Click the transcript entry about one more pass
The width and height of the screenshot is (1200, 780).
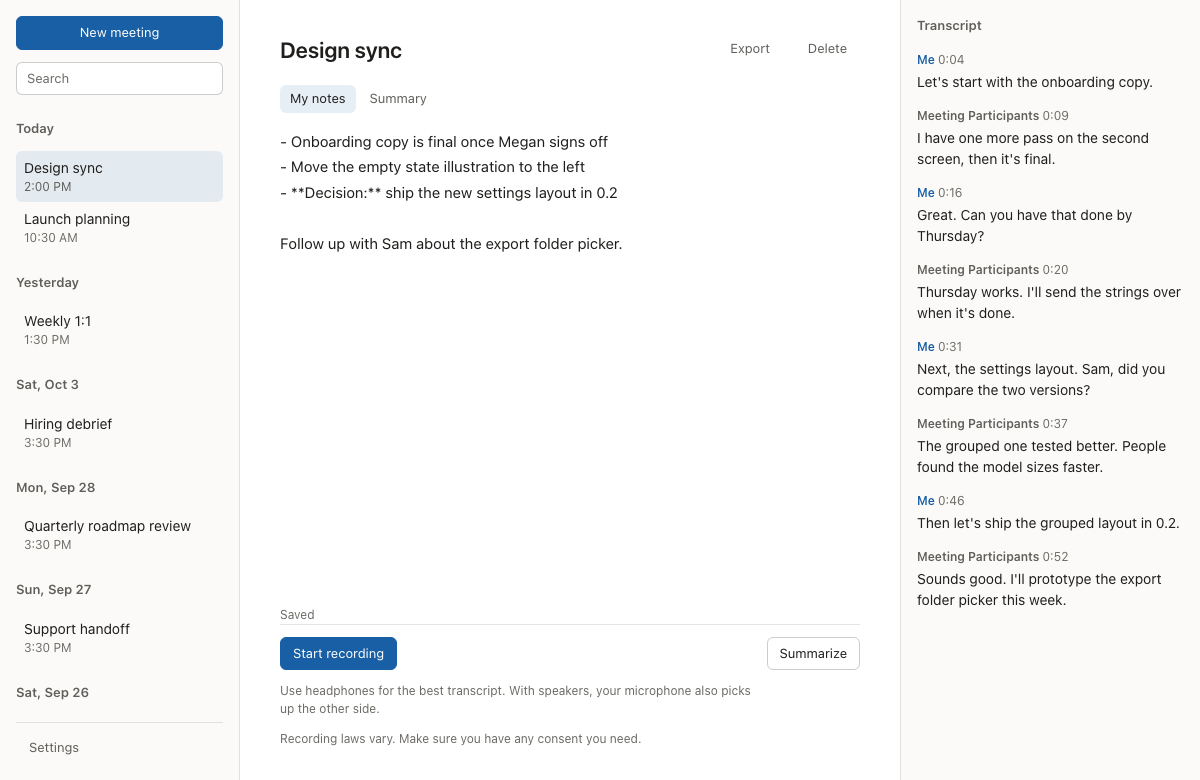pos(1033,149)
